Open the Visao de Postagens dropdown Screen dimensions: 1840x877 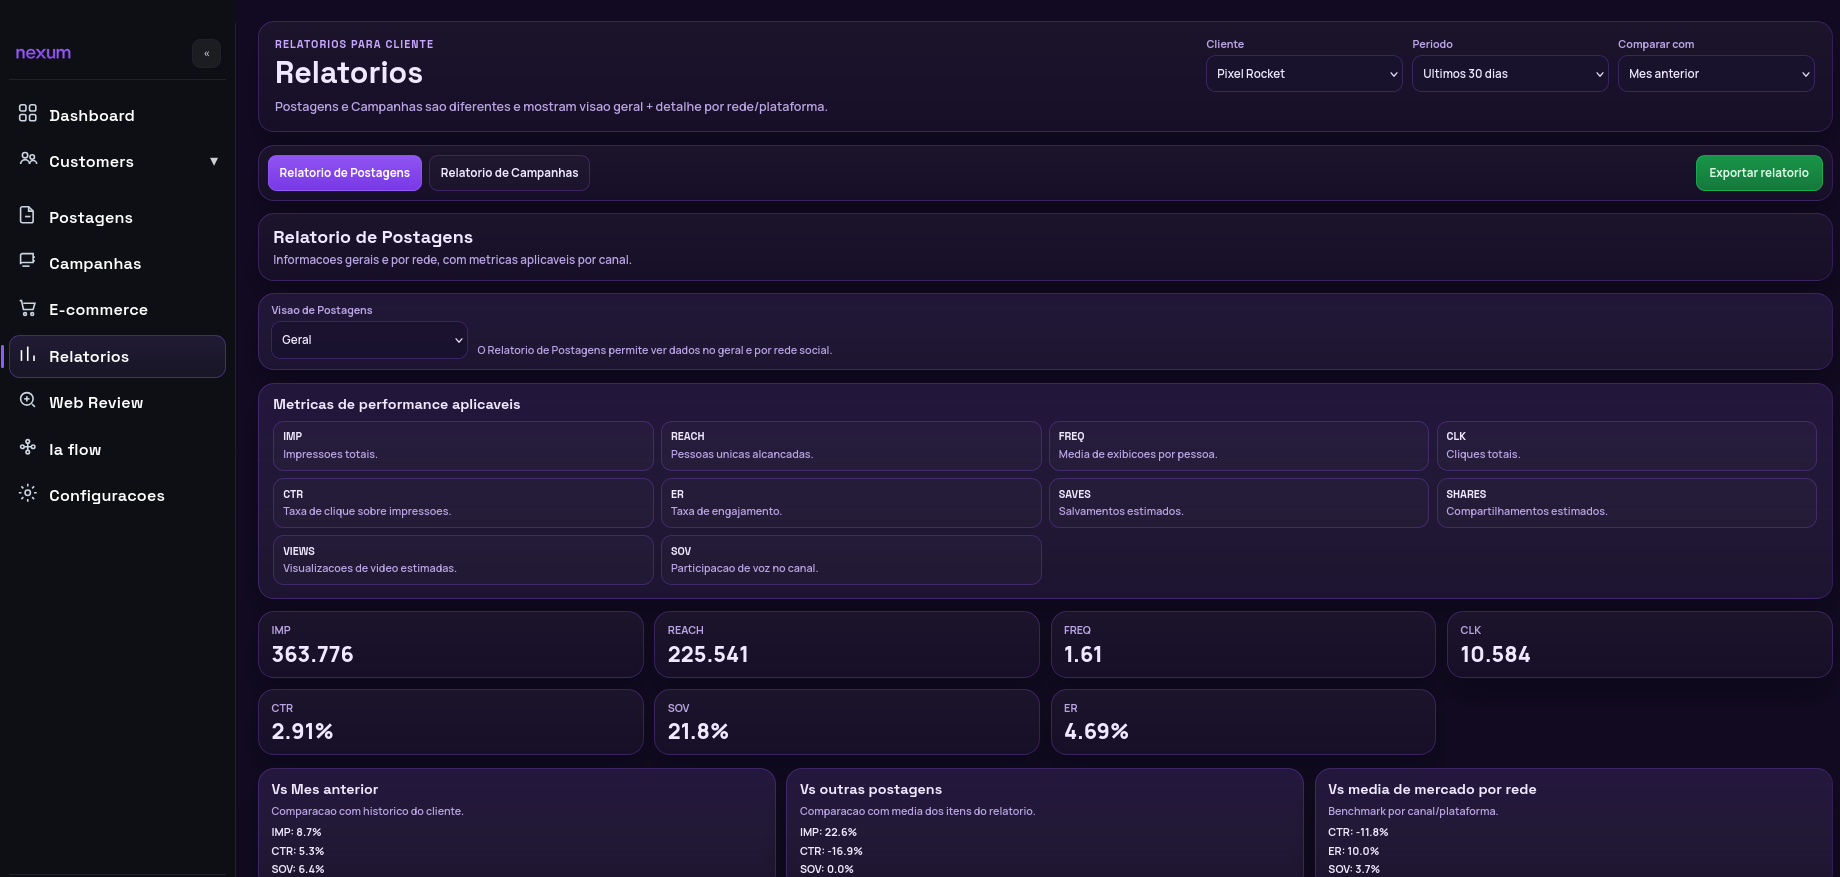[x=368, y=340]
